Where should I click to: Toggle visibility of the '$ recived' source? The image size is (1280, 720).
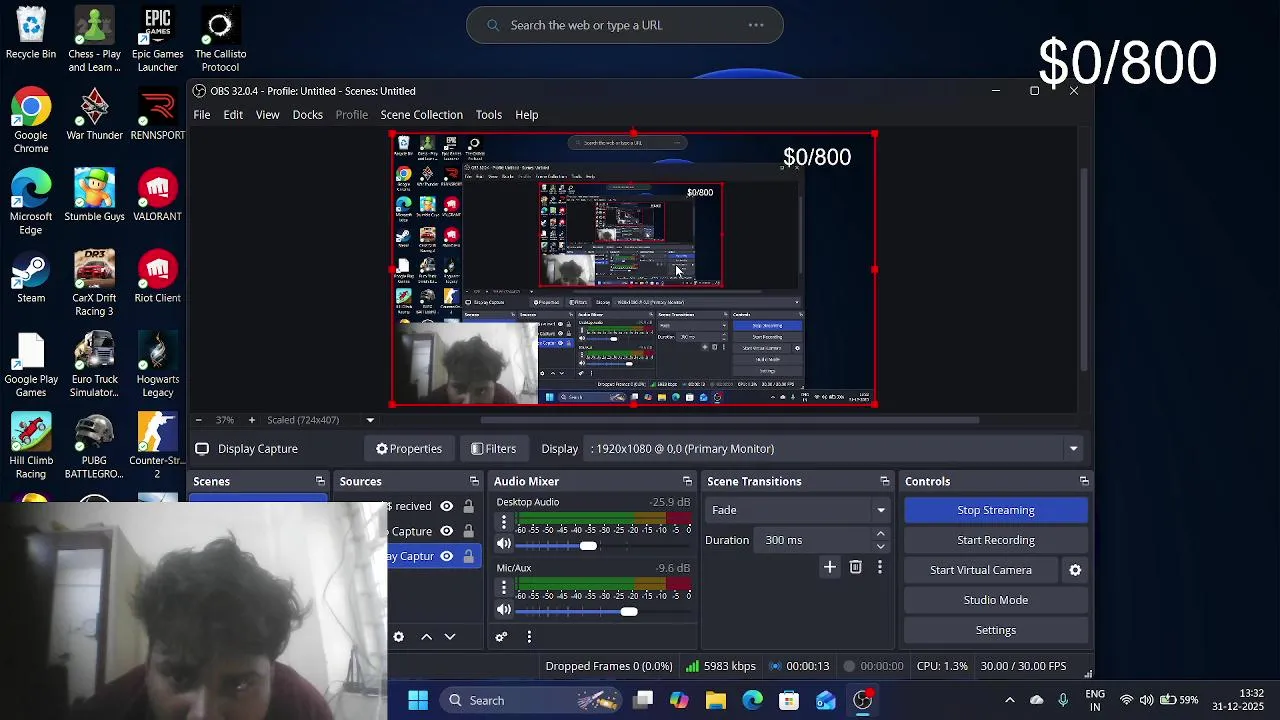(x=447, y=506)
